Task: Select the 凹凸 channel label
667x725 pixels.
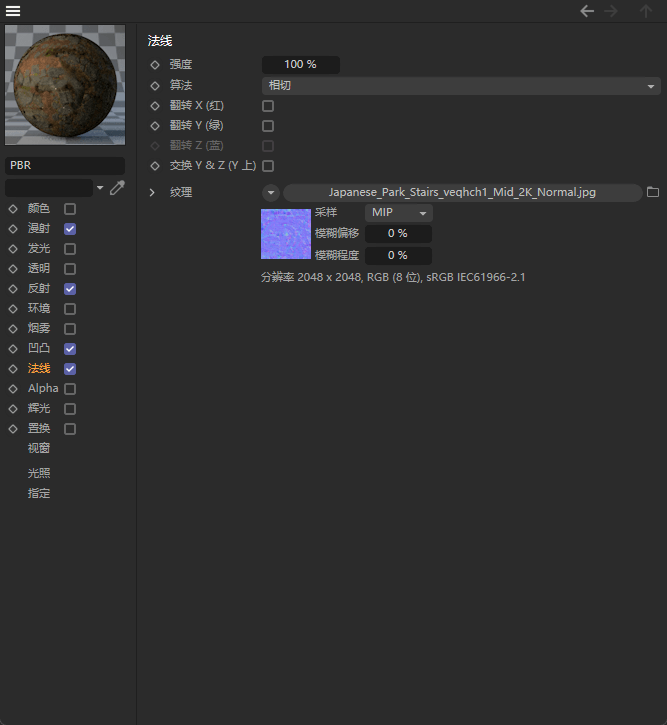Action: 39,348
